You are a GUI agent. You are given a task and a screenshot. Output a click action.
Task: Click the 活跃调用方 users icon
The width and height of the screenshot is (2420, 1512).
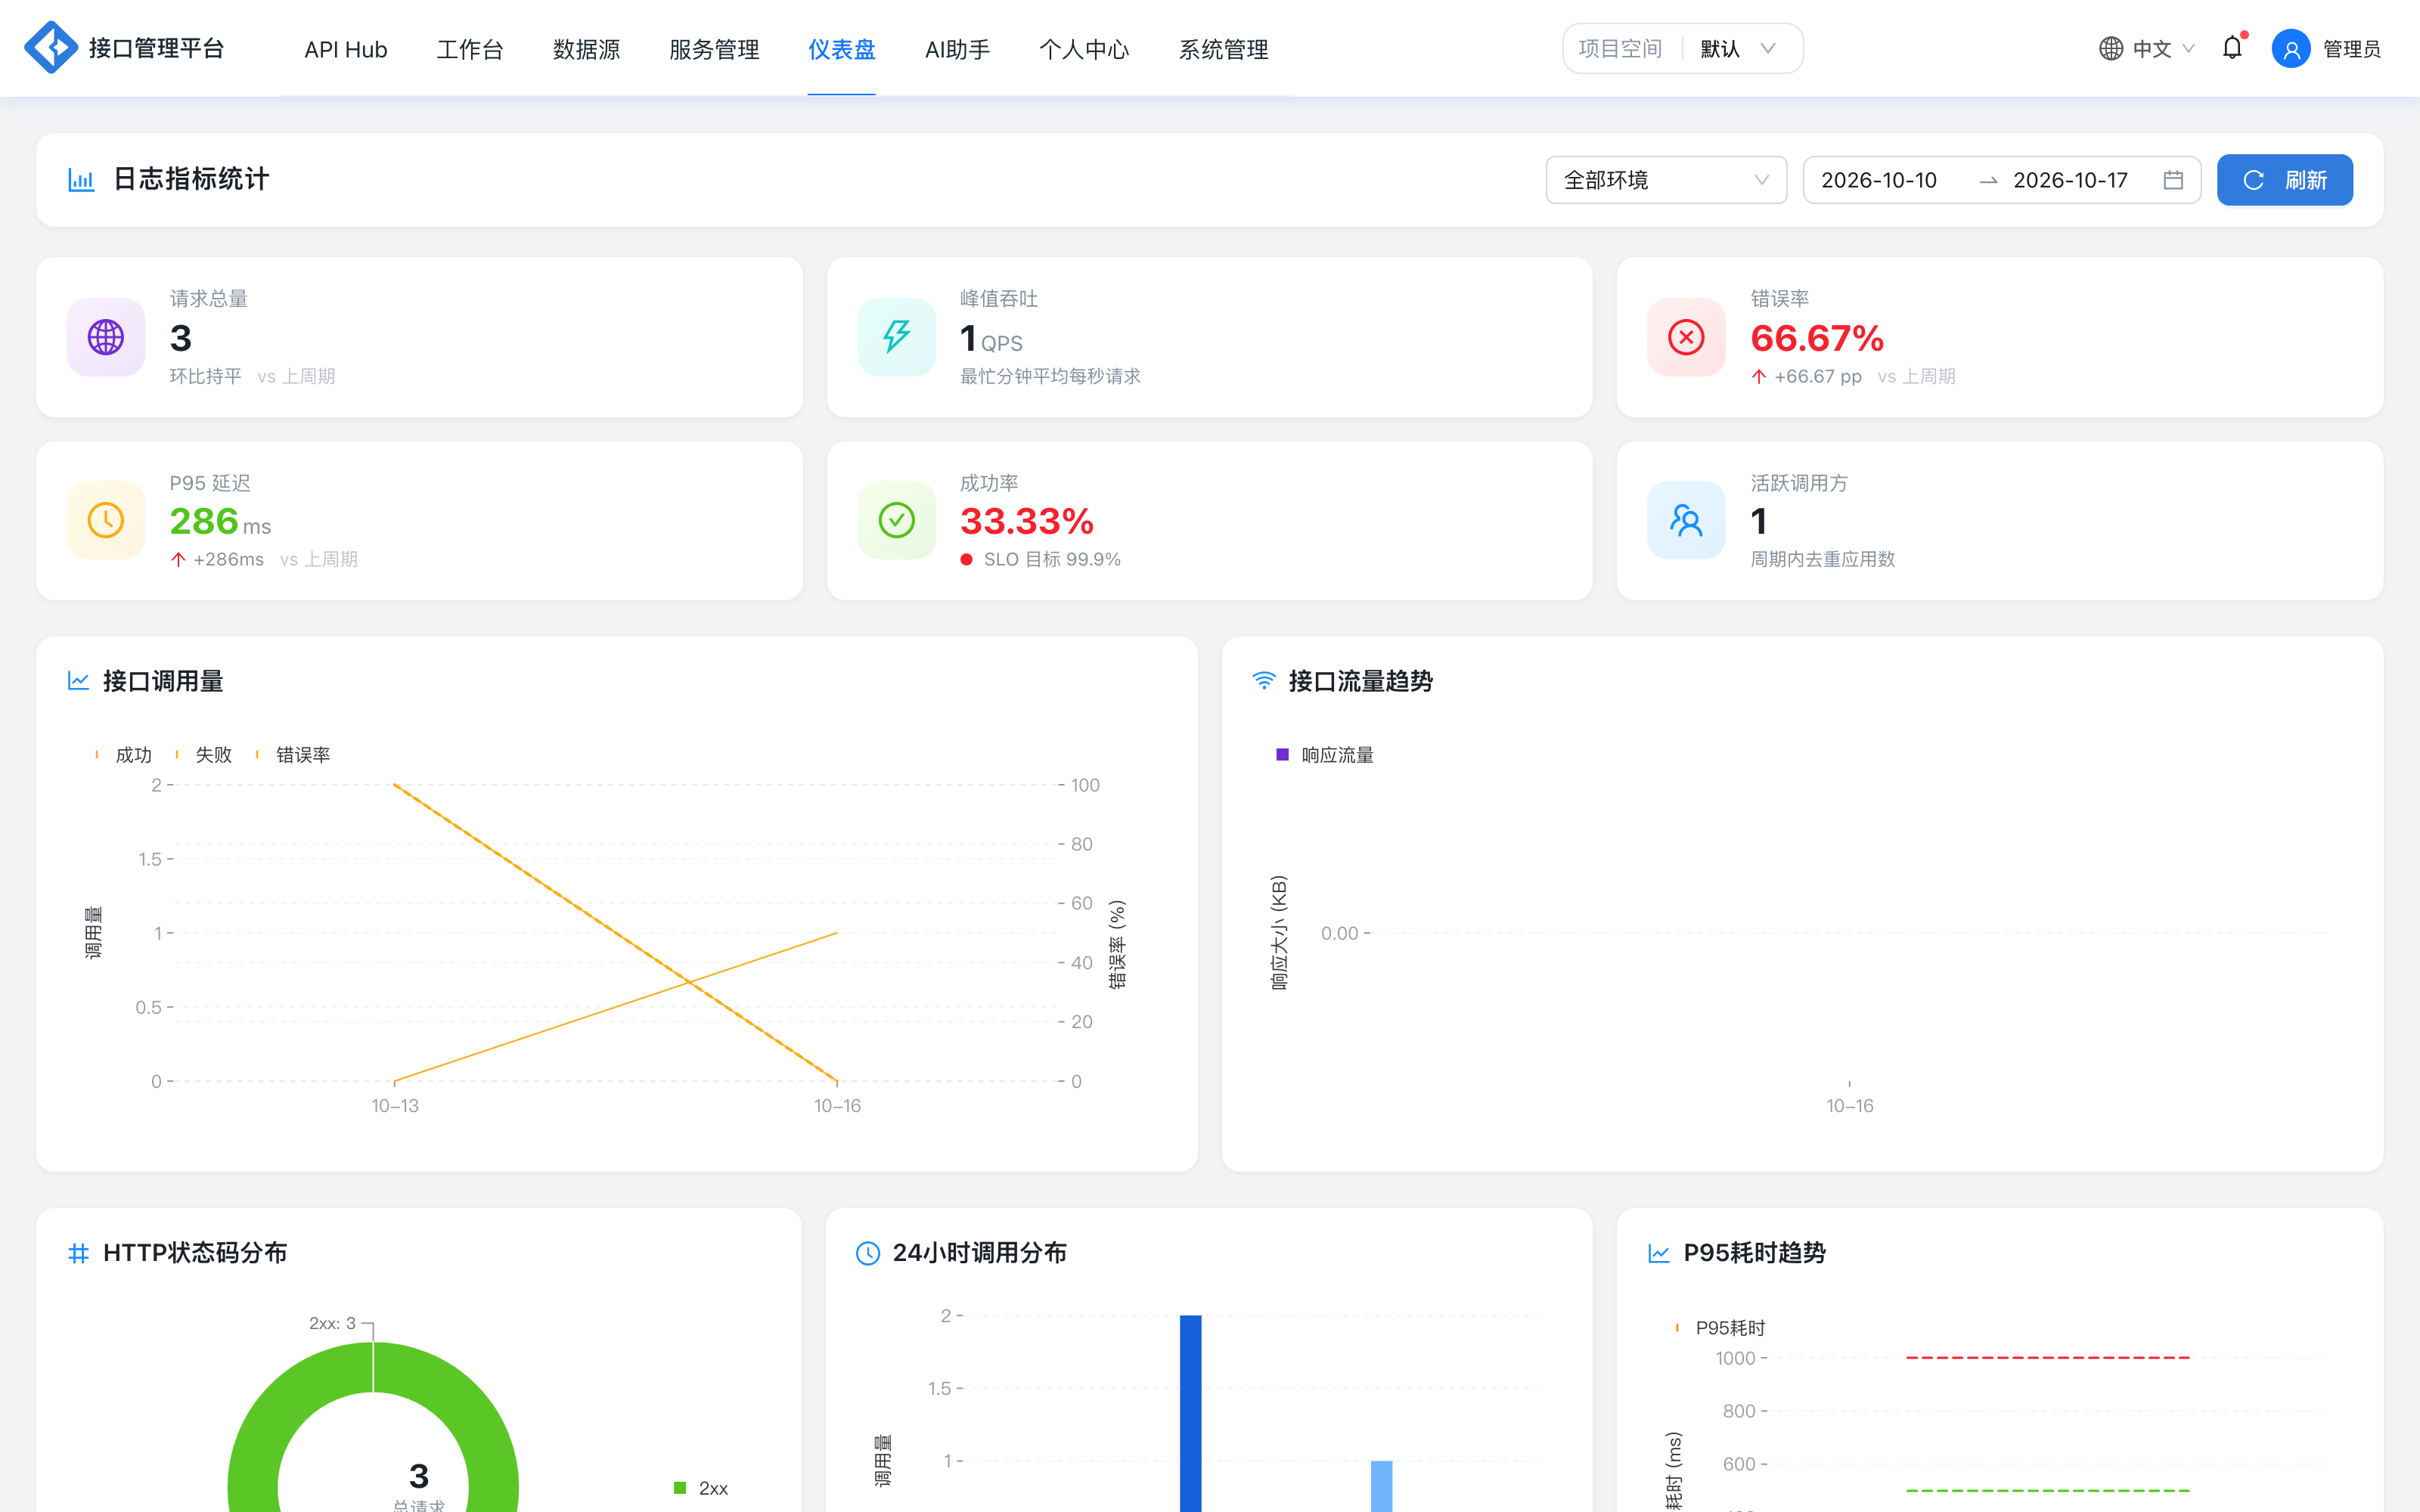point(1686,520)
